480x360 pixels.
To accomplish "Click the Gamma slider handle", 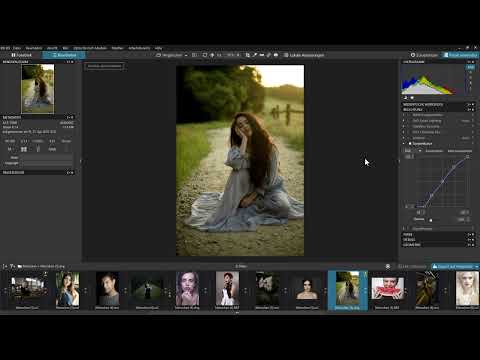I will coord(431,220).
